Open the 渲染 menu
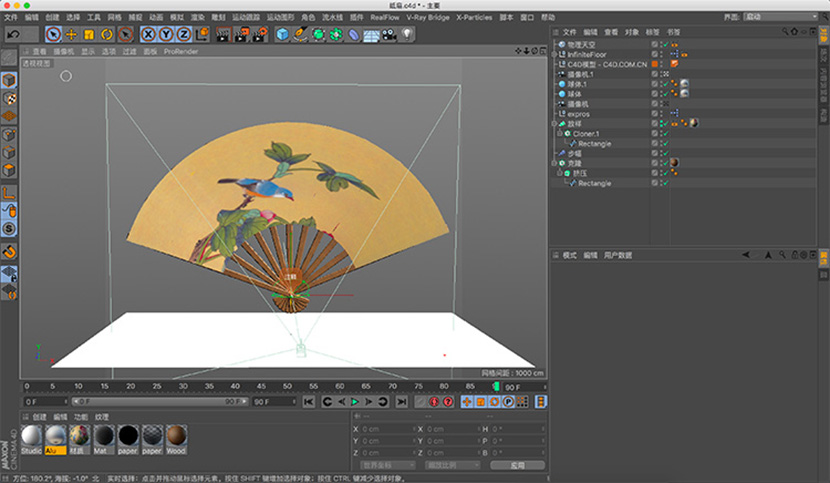The width and height of the screenshot is (830, 483). coord(197,17)
